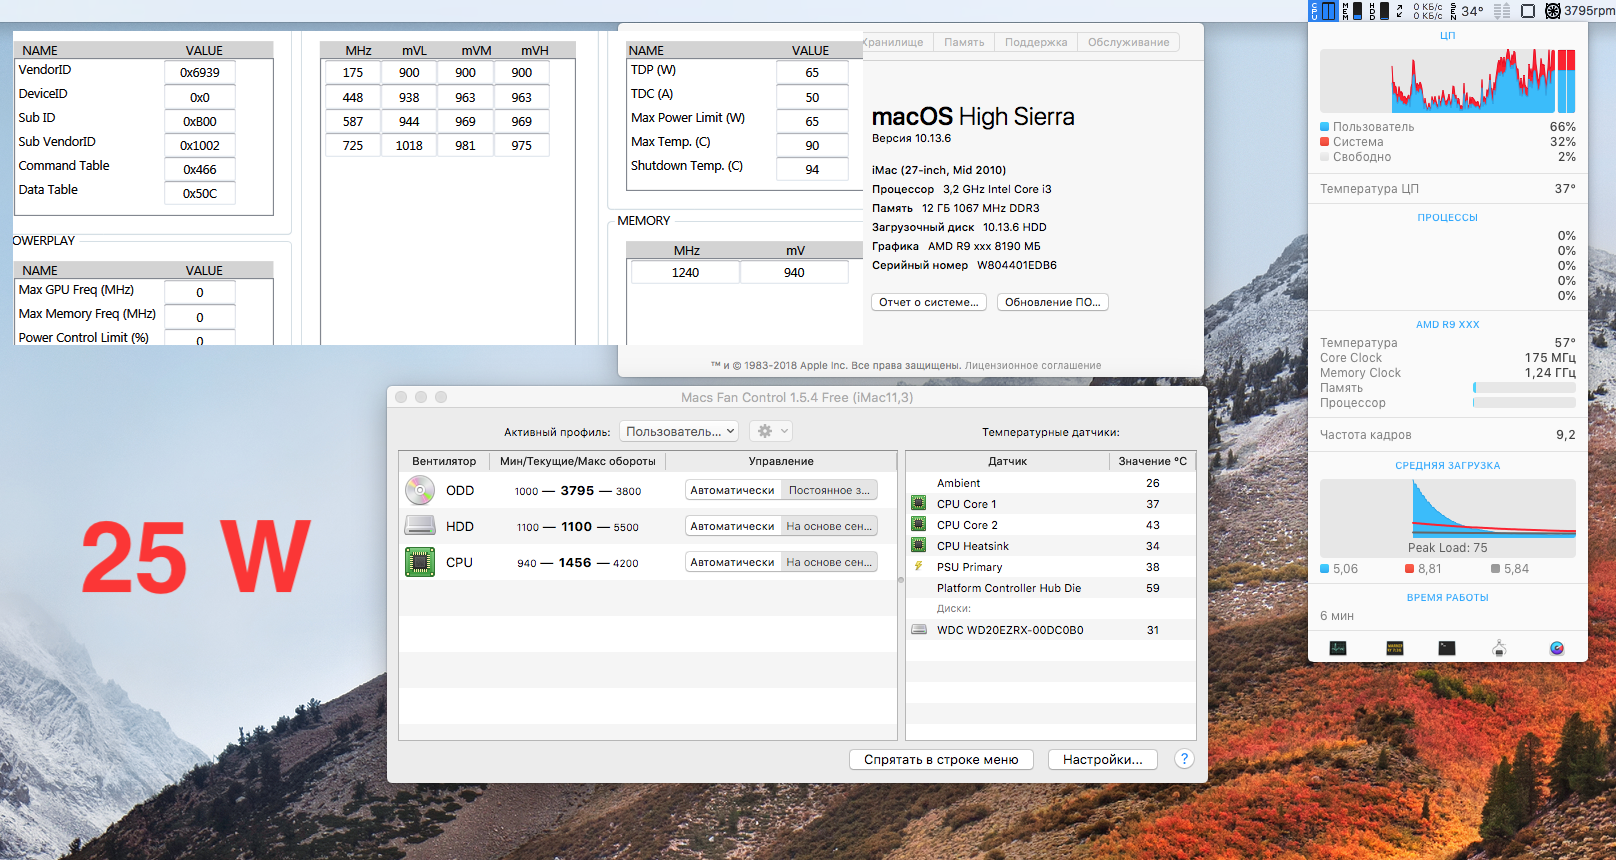
Task: Click the CPU Core 1 sensor chip icon
Action: pos(918,503)
